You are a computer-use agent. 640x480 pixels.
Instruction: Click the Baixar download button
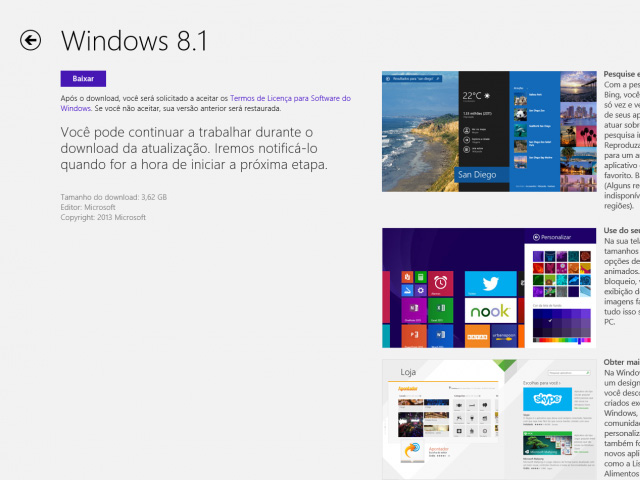pyautogui.click(x=83, y=79)
